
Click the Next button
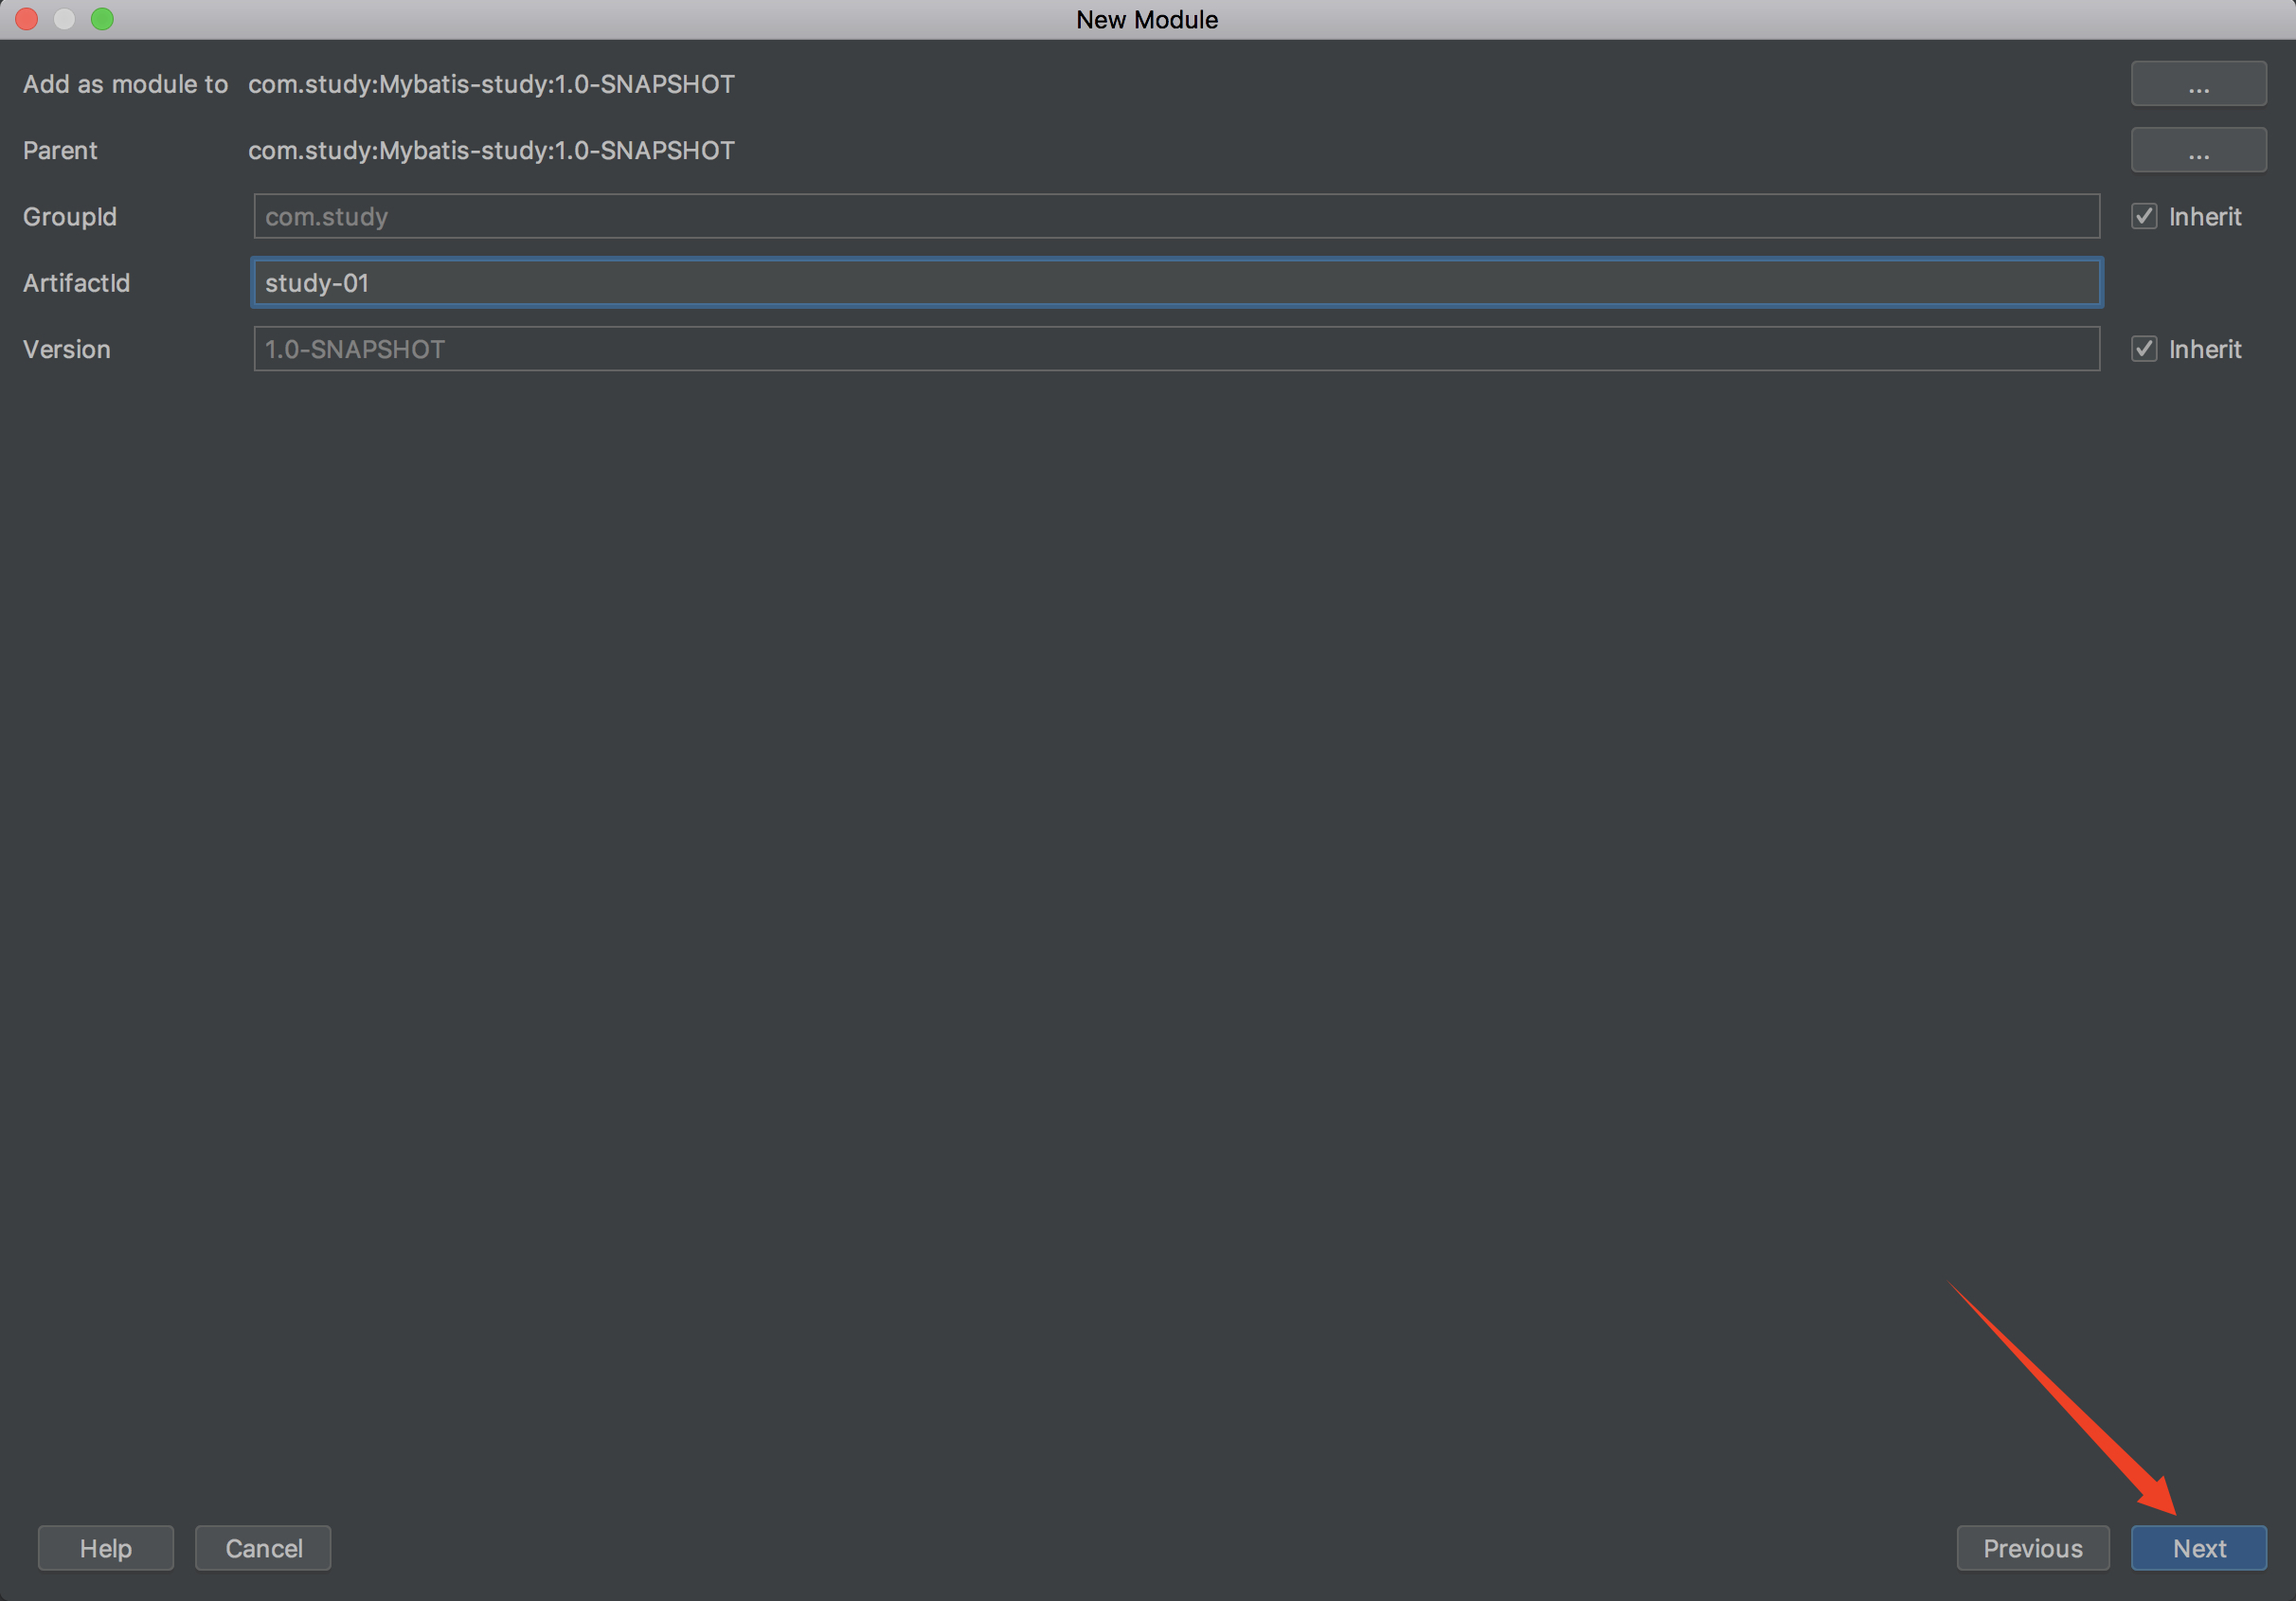(2198, 1548)
